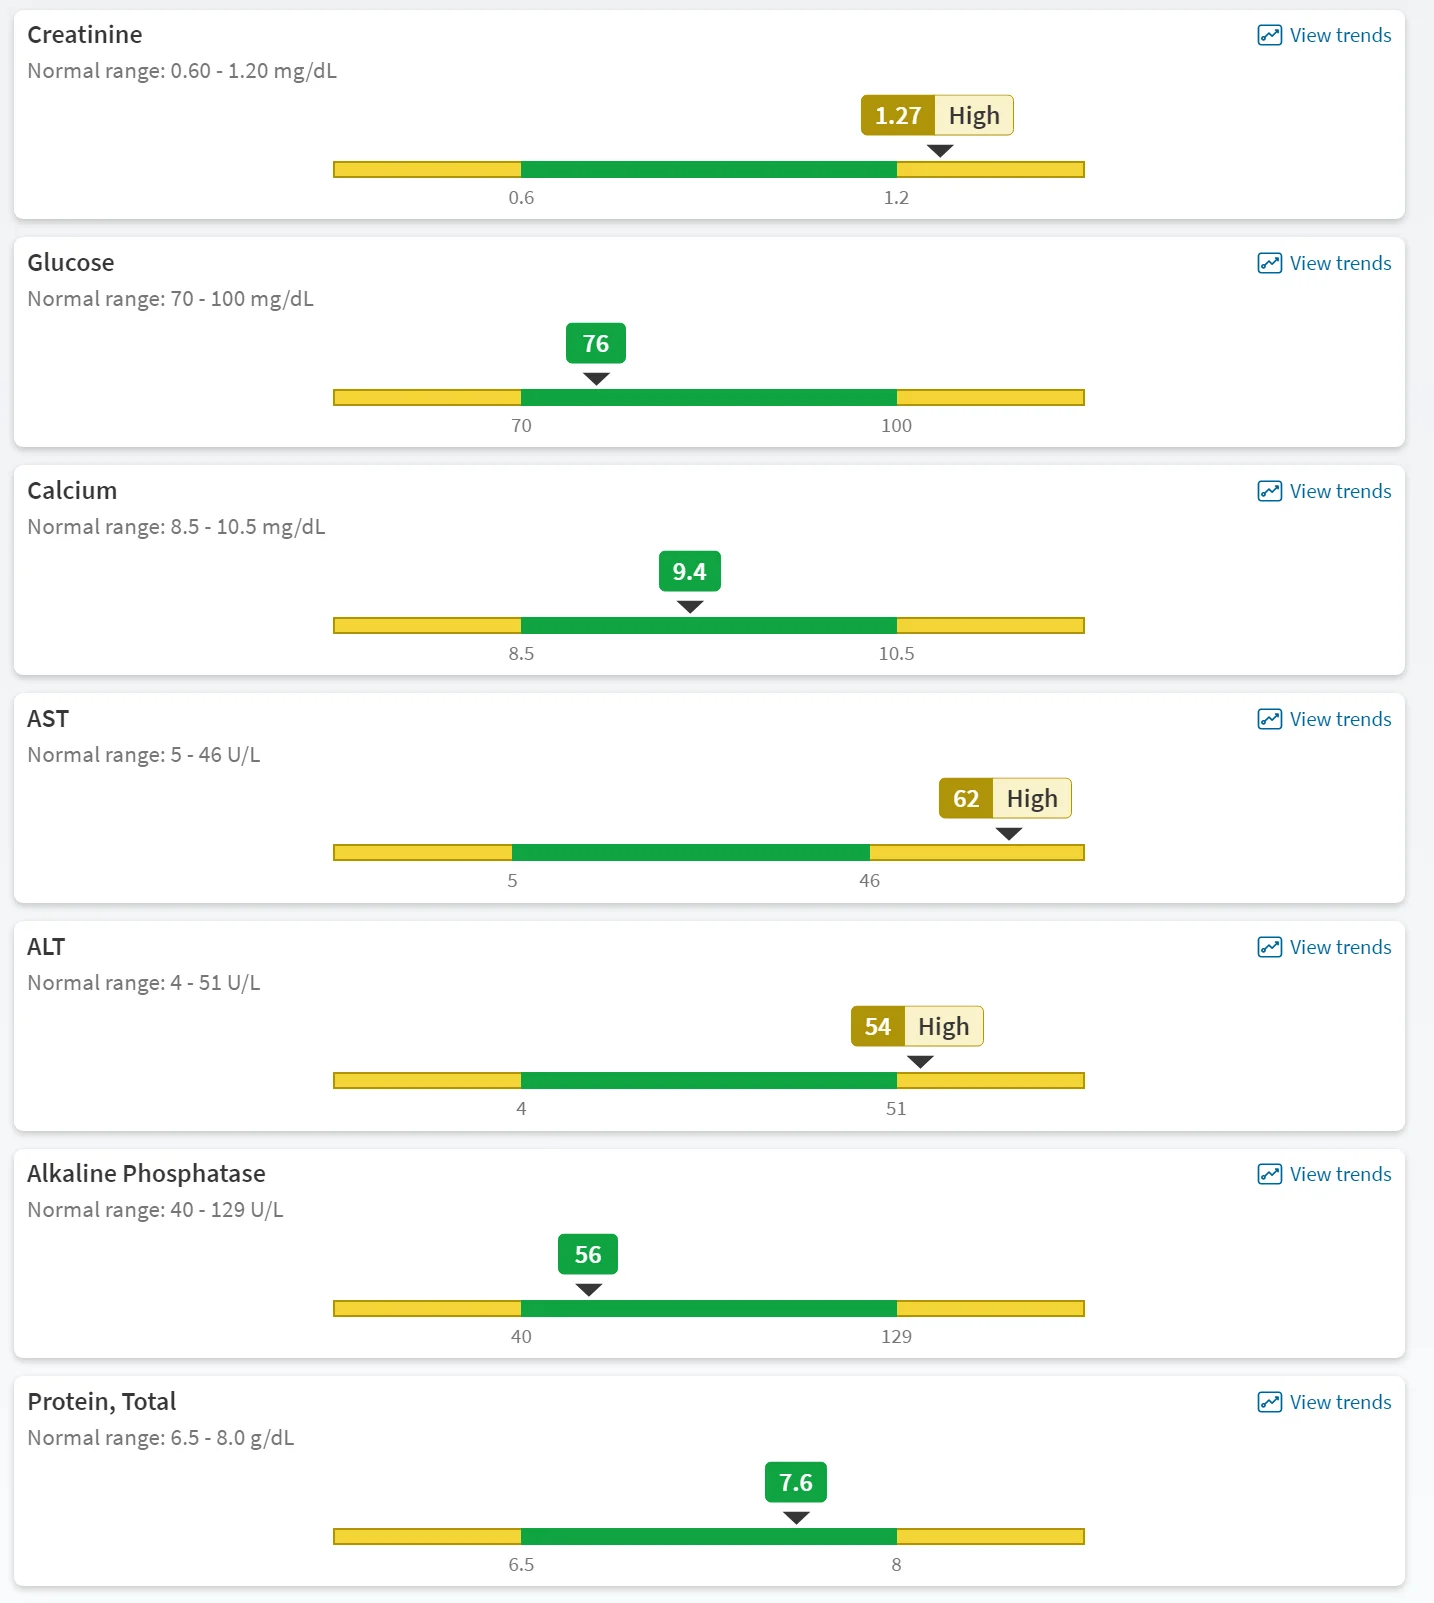This screenshot has height=1603, width=1434.
Task: Select the 62 High AST value badge
Action: 1005,798
